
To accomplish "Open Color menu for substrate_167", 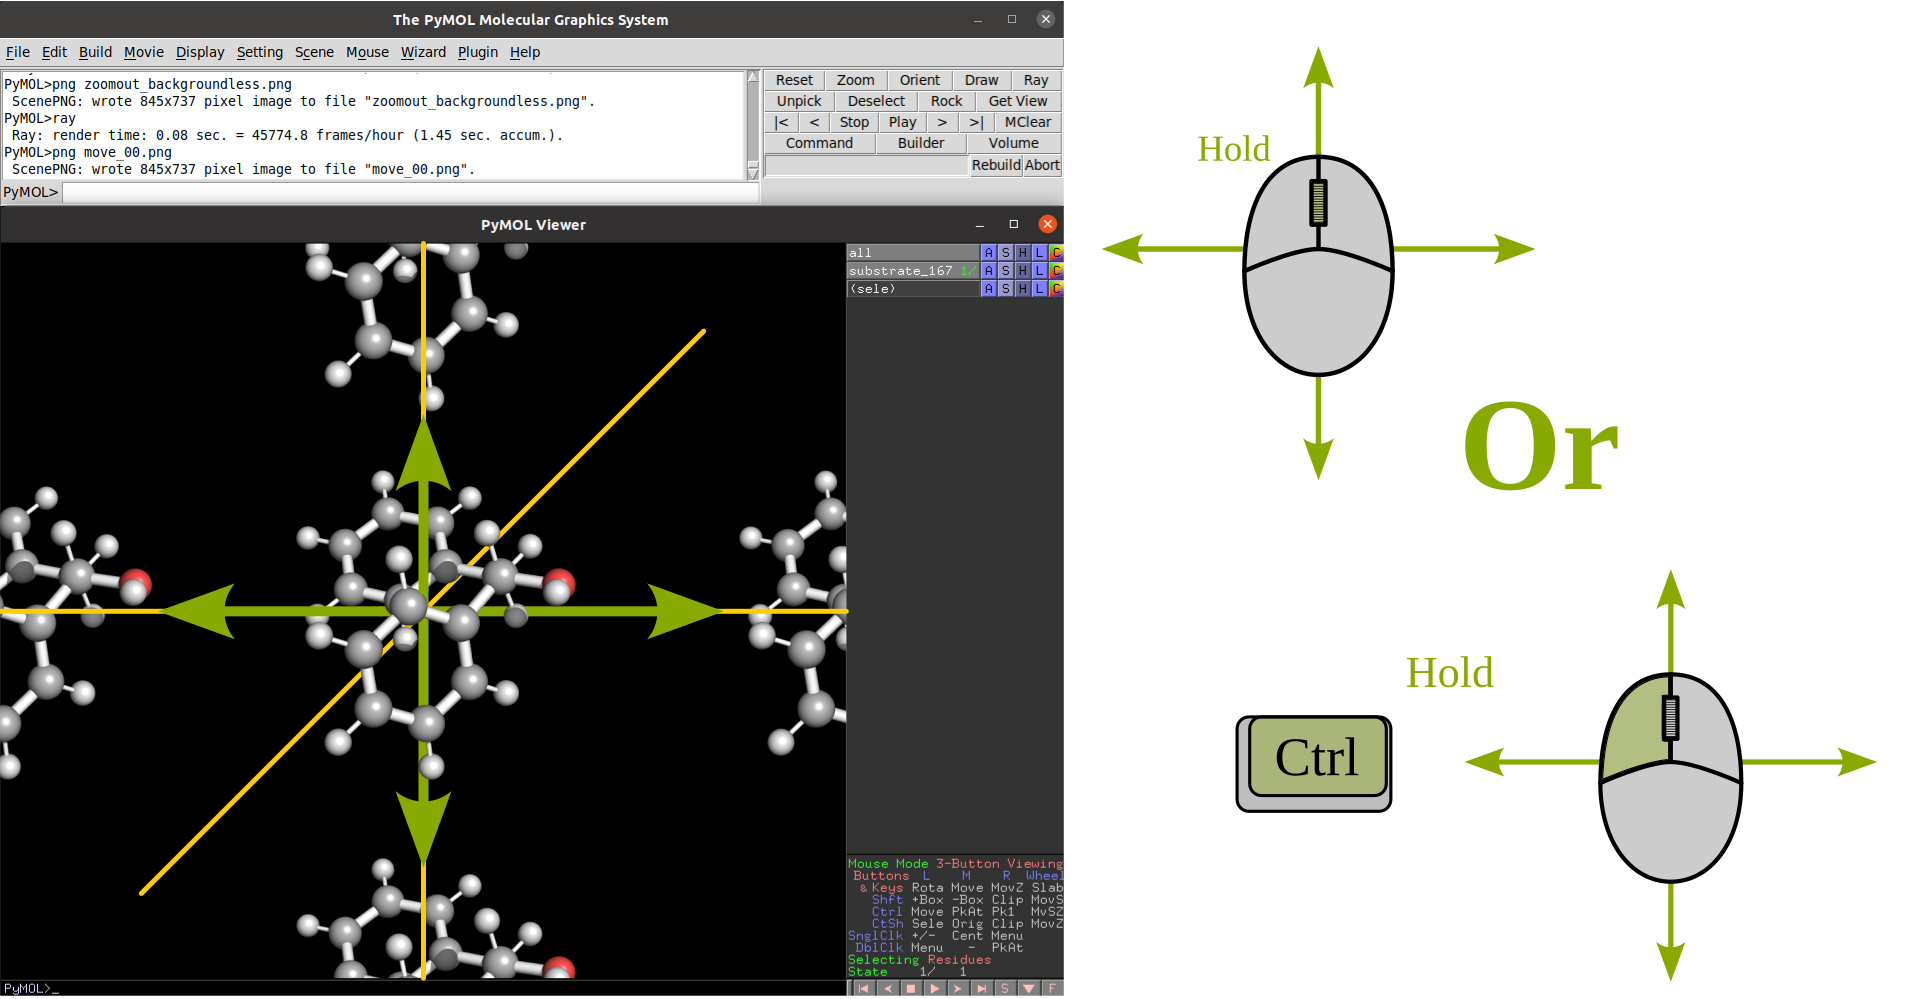I will tap(1056, 271).
